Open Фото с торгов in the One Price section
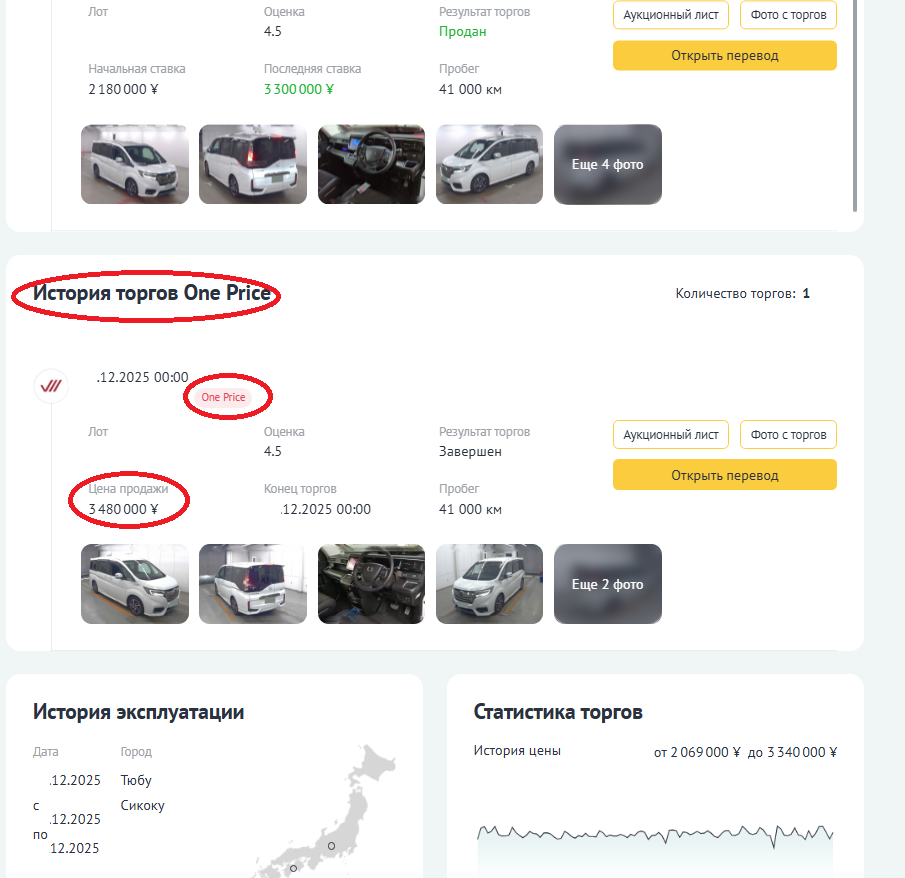The height and width of the screenshot is (878, 905). (788, 435)
